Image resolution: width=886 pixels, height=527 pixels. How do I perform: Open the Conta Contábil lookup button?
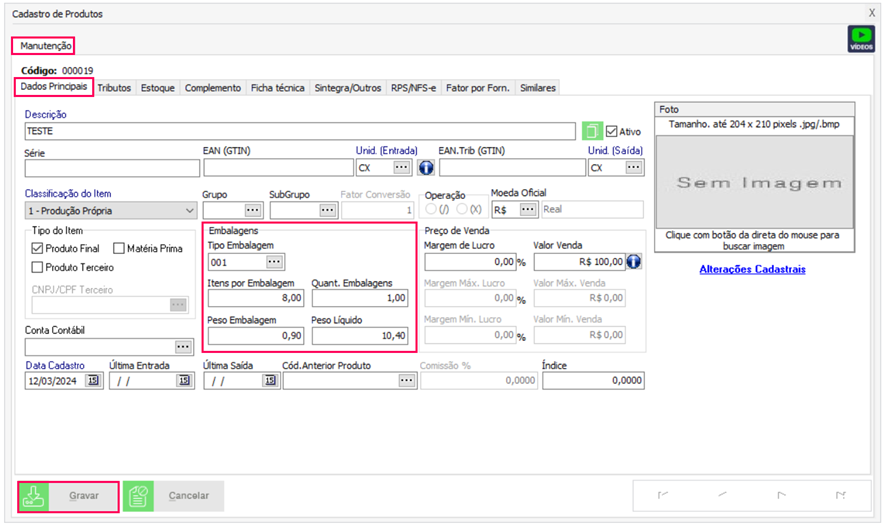tap(183, 346)
